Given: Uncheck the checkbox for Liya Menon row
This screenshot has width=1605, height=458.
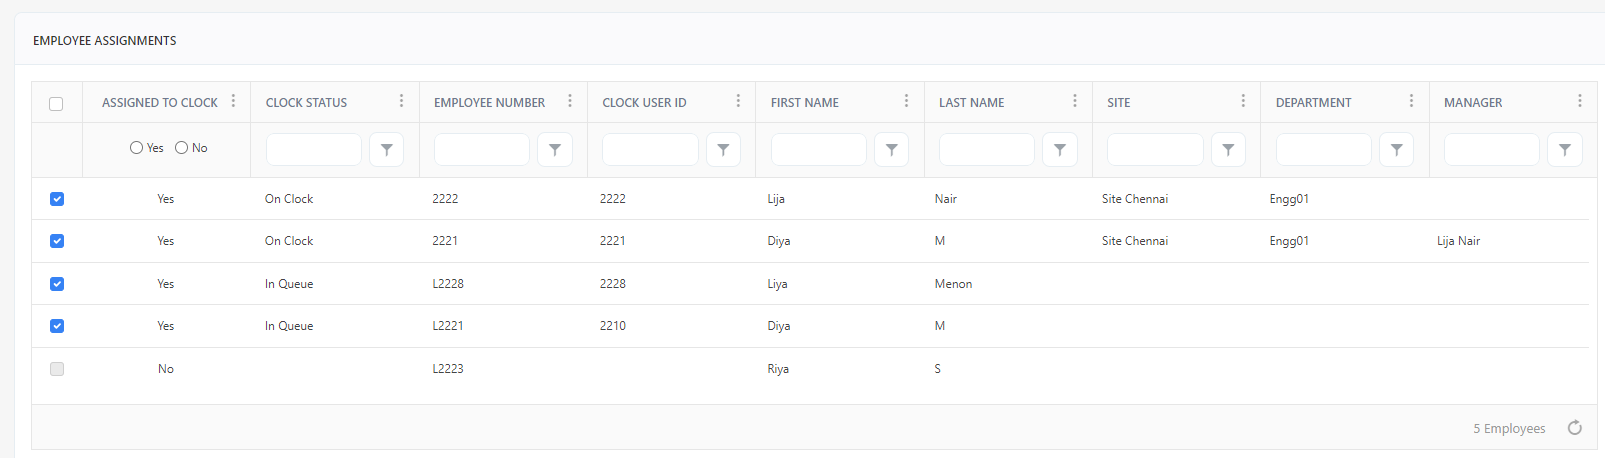Looking at the screenshot, I should click(x=57, y=284).
